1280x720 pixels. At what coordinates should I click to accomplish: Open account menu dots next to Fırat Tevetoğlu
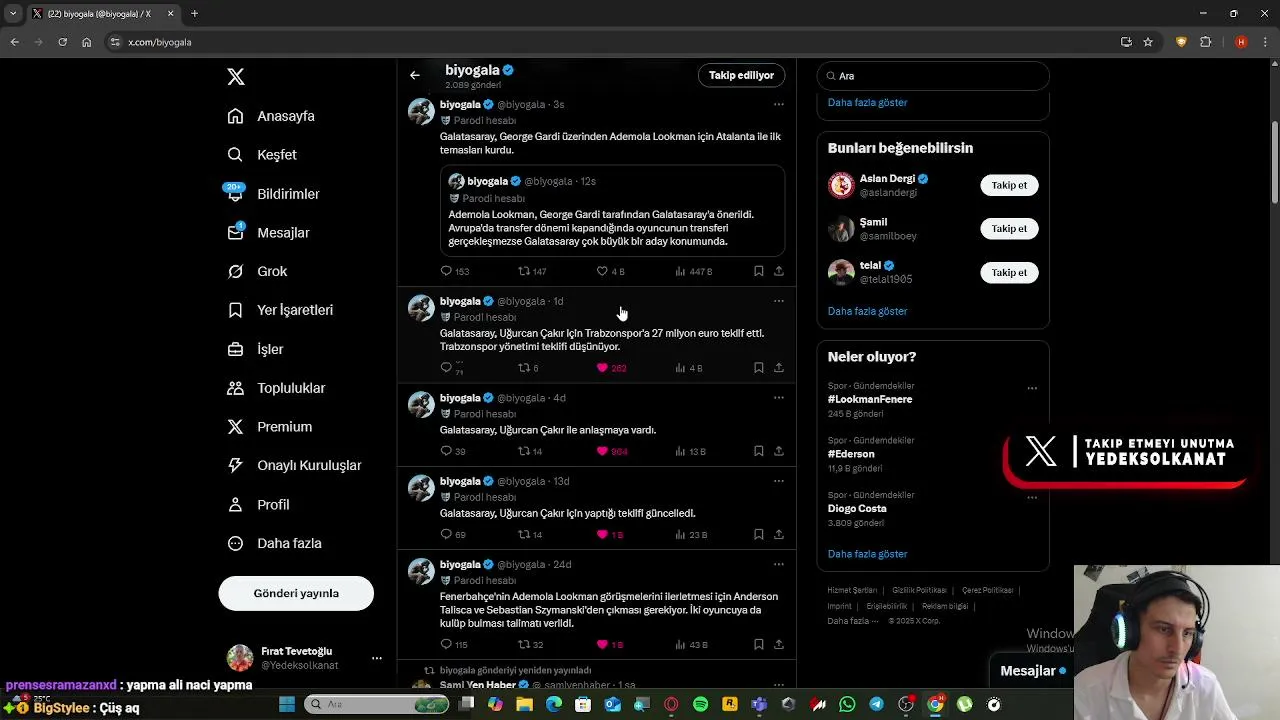tap(377, 658)
